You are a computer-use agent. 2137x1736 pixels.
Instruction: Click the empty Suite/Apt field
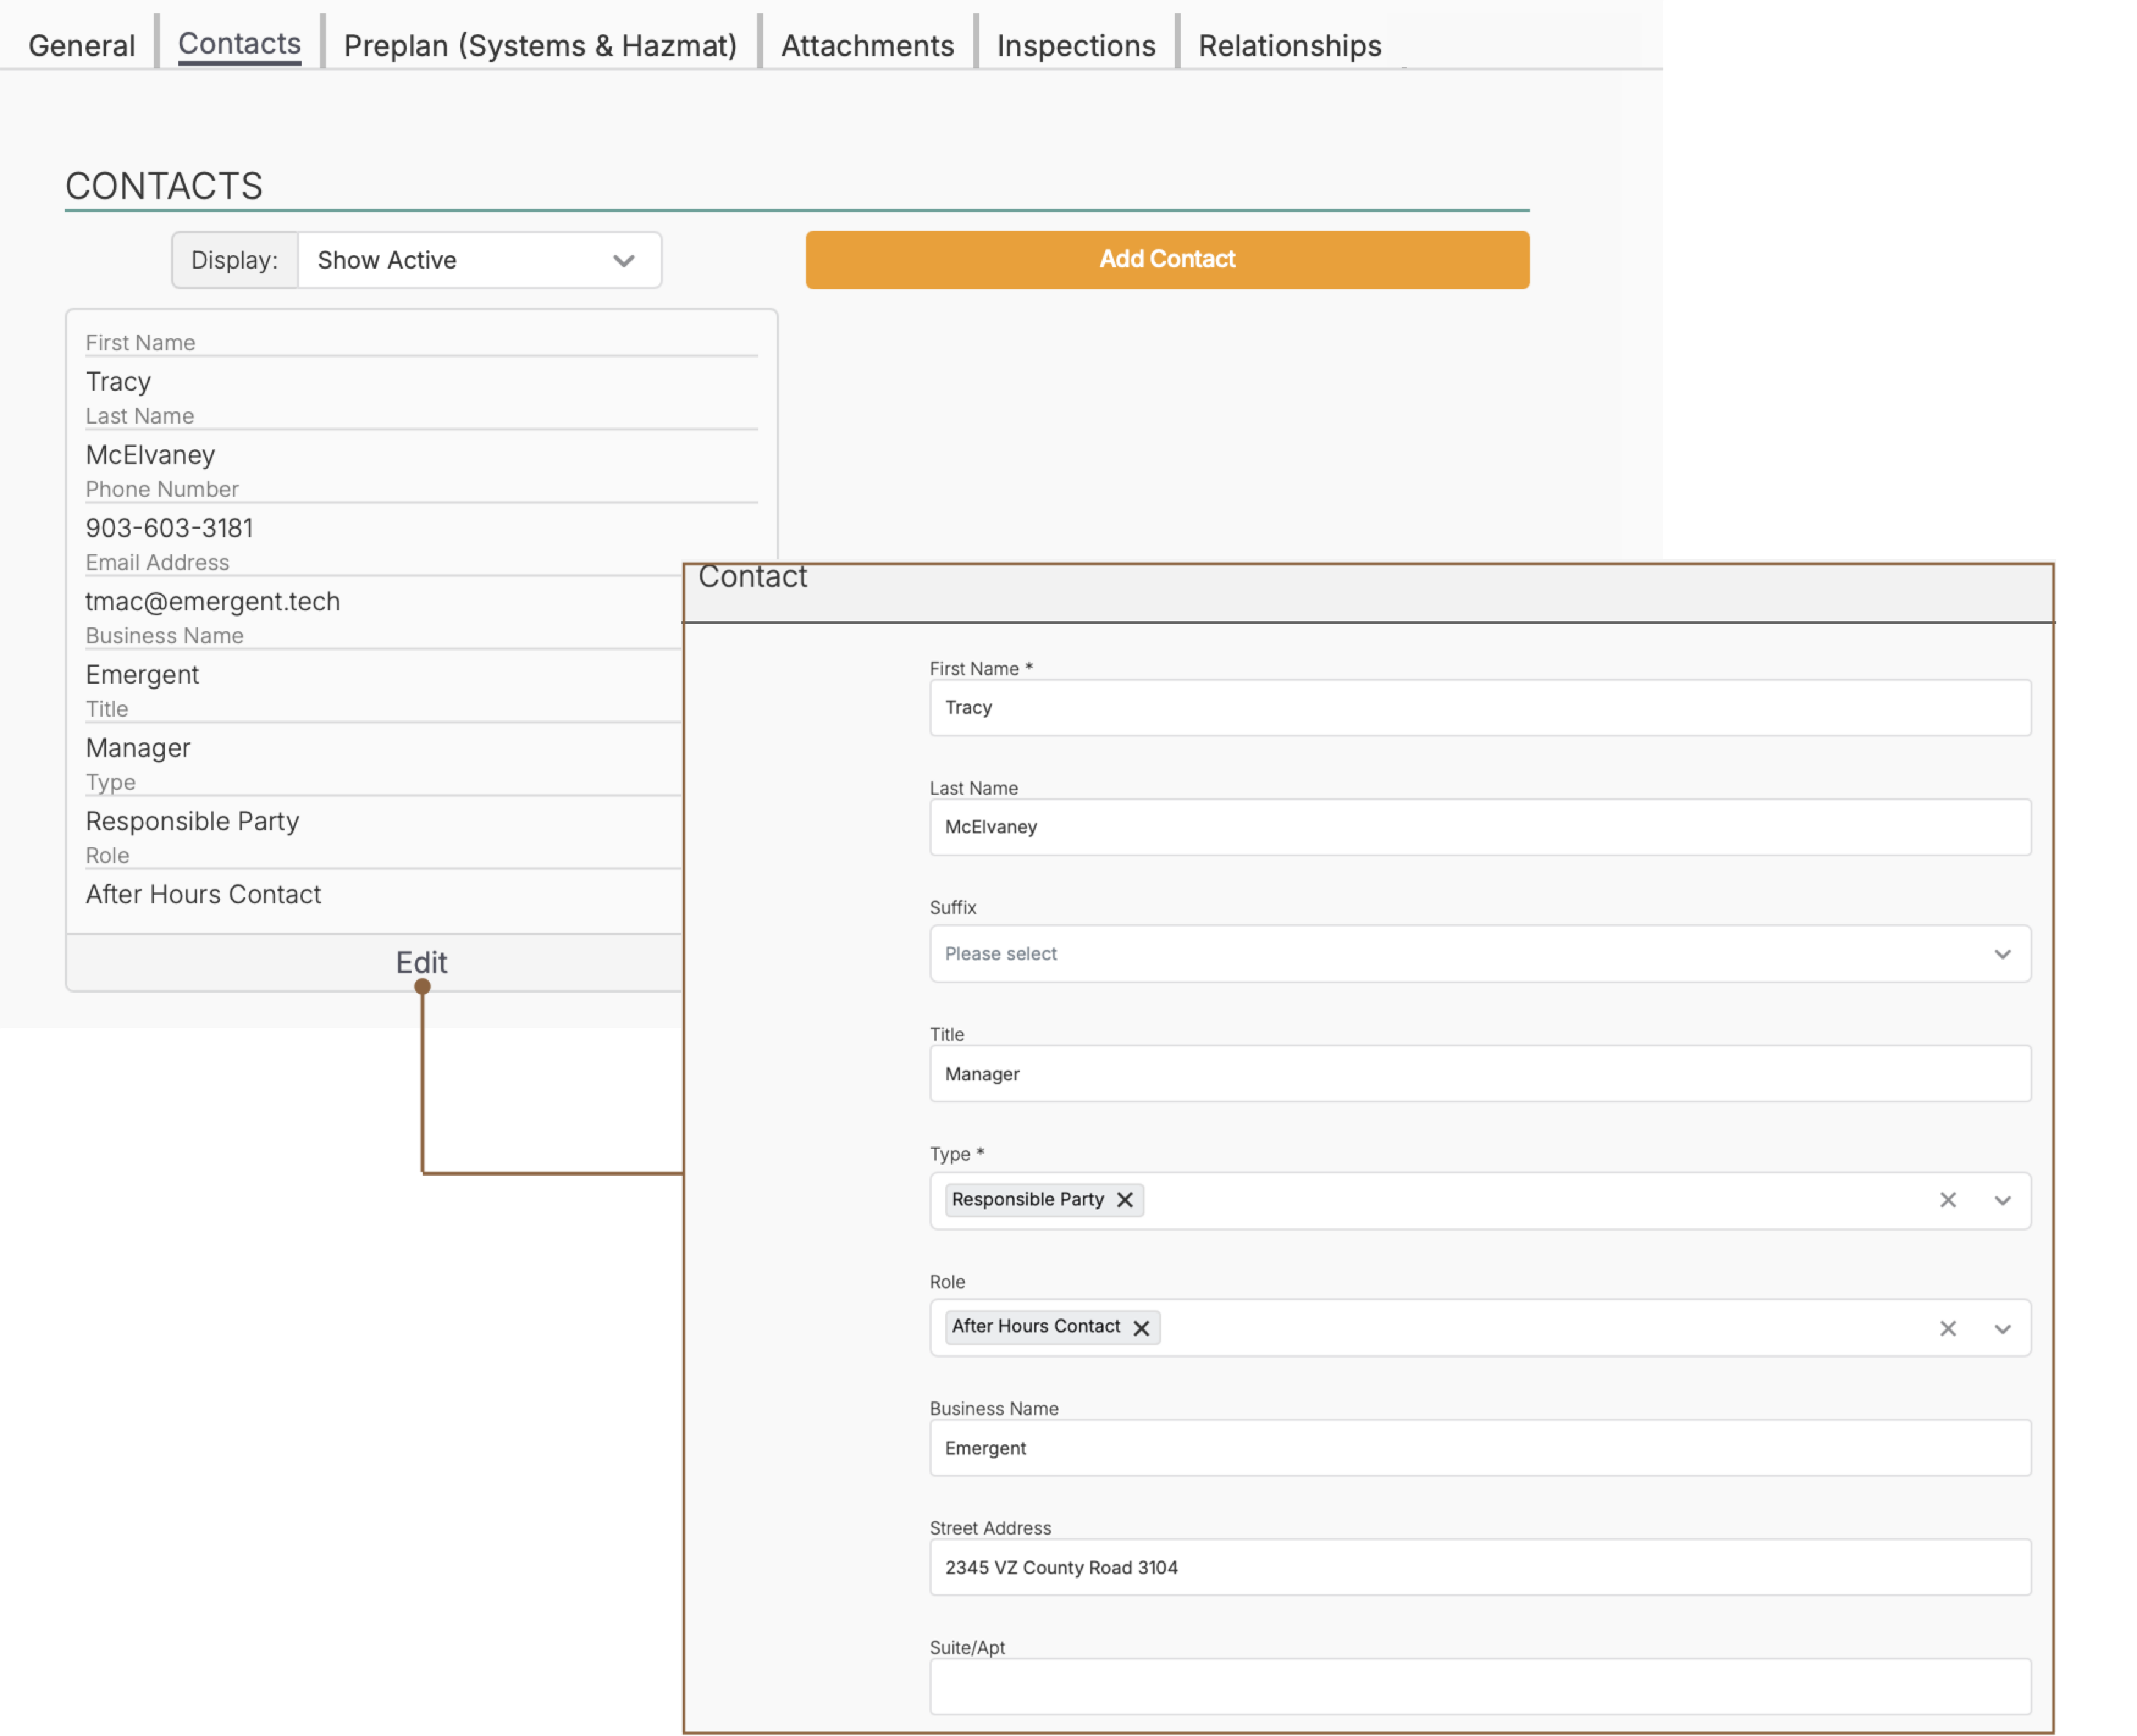[x=1479, y=1687]
